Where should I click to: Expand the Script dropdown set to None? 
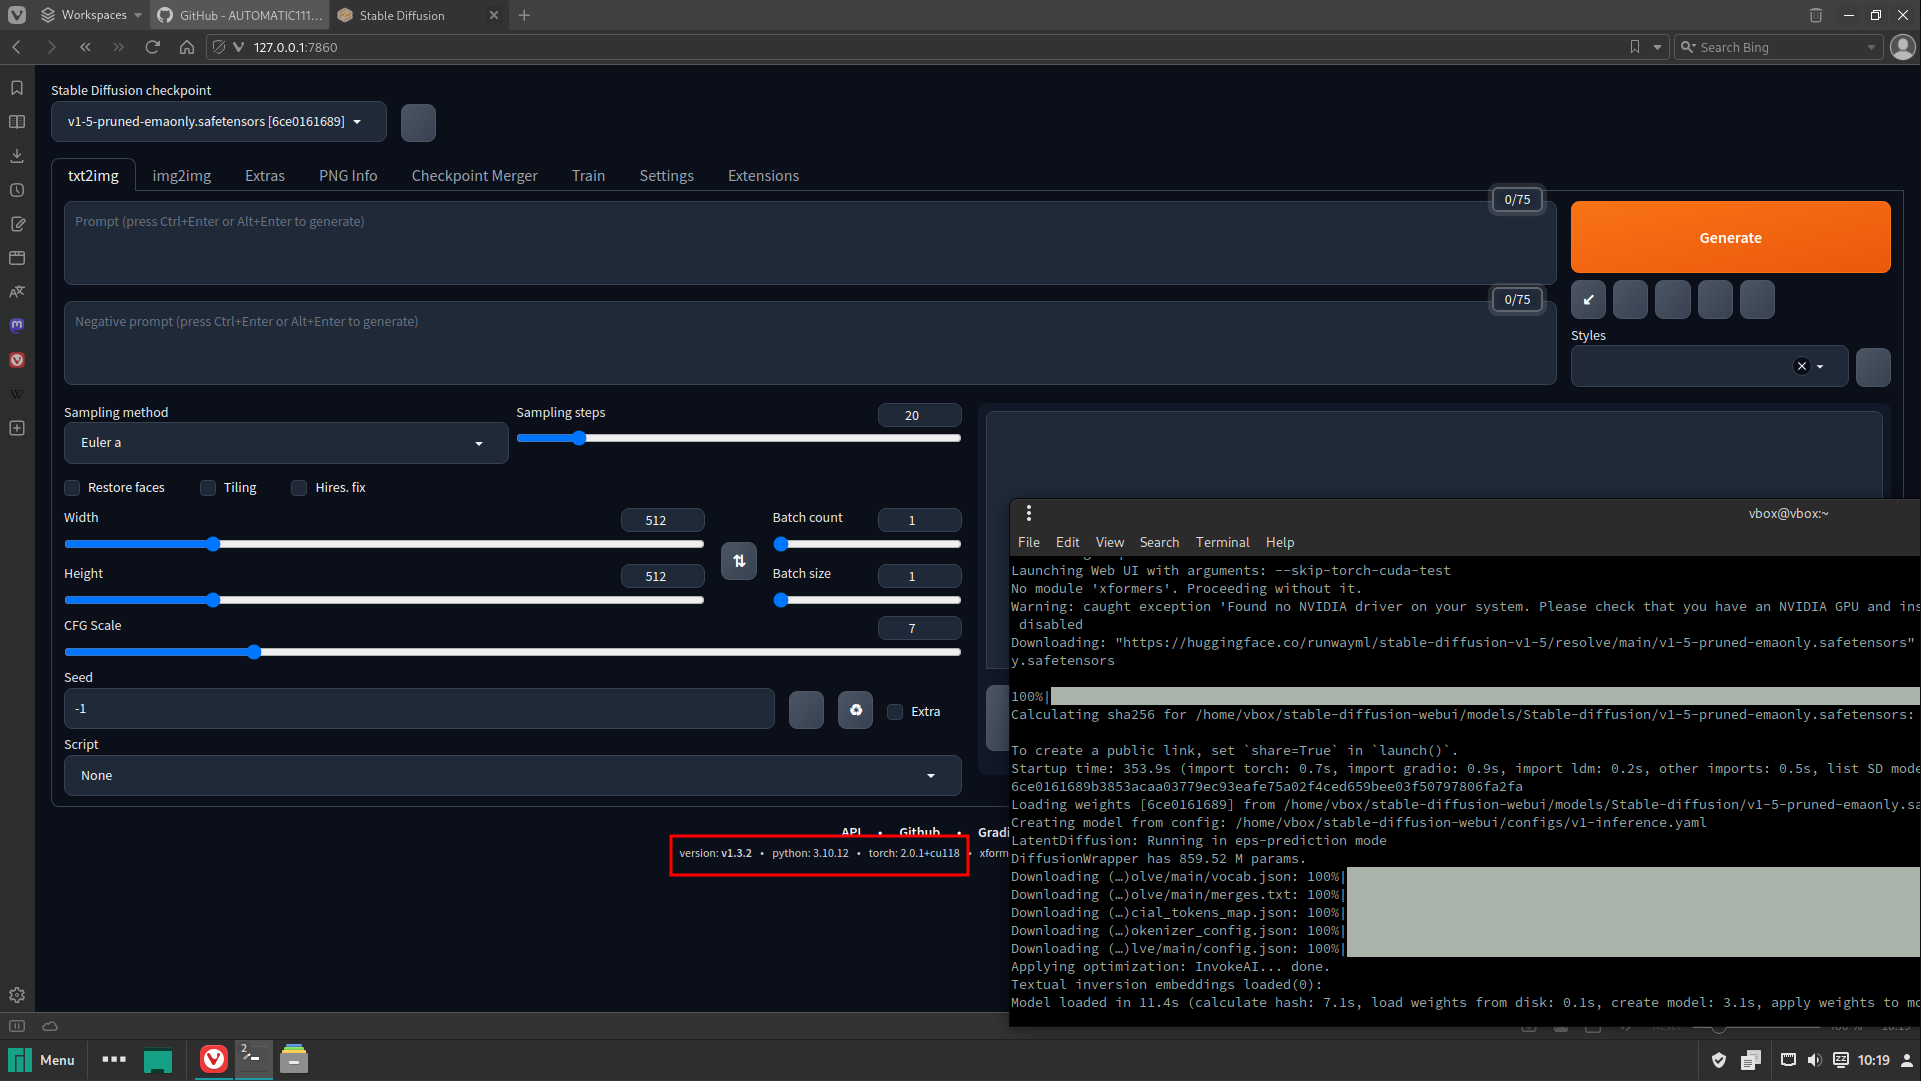point(512,776)
